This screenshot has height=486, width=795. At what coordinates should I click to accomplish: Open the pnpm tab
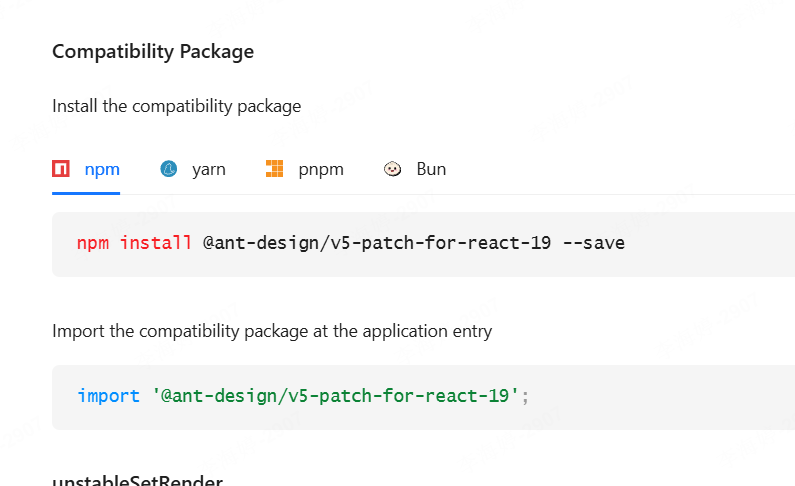point(305,169)
